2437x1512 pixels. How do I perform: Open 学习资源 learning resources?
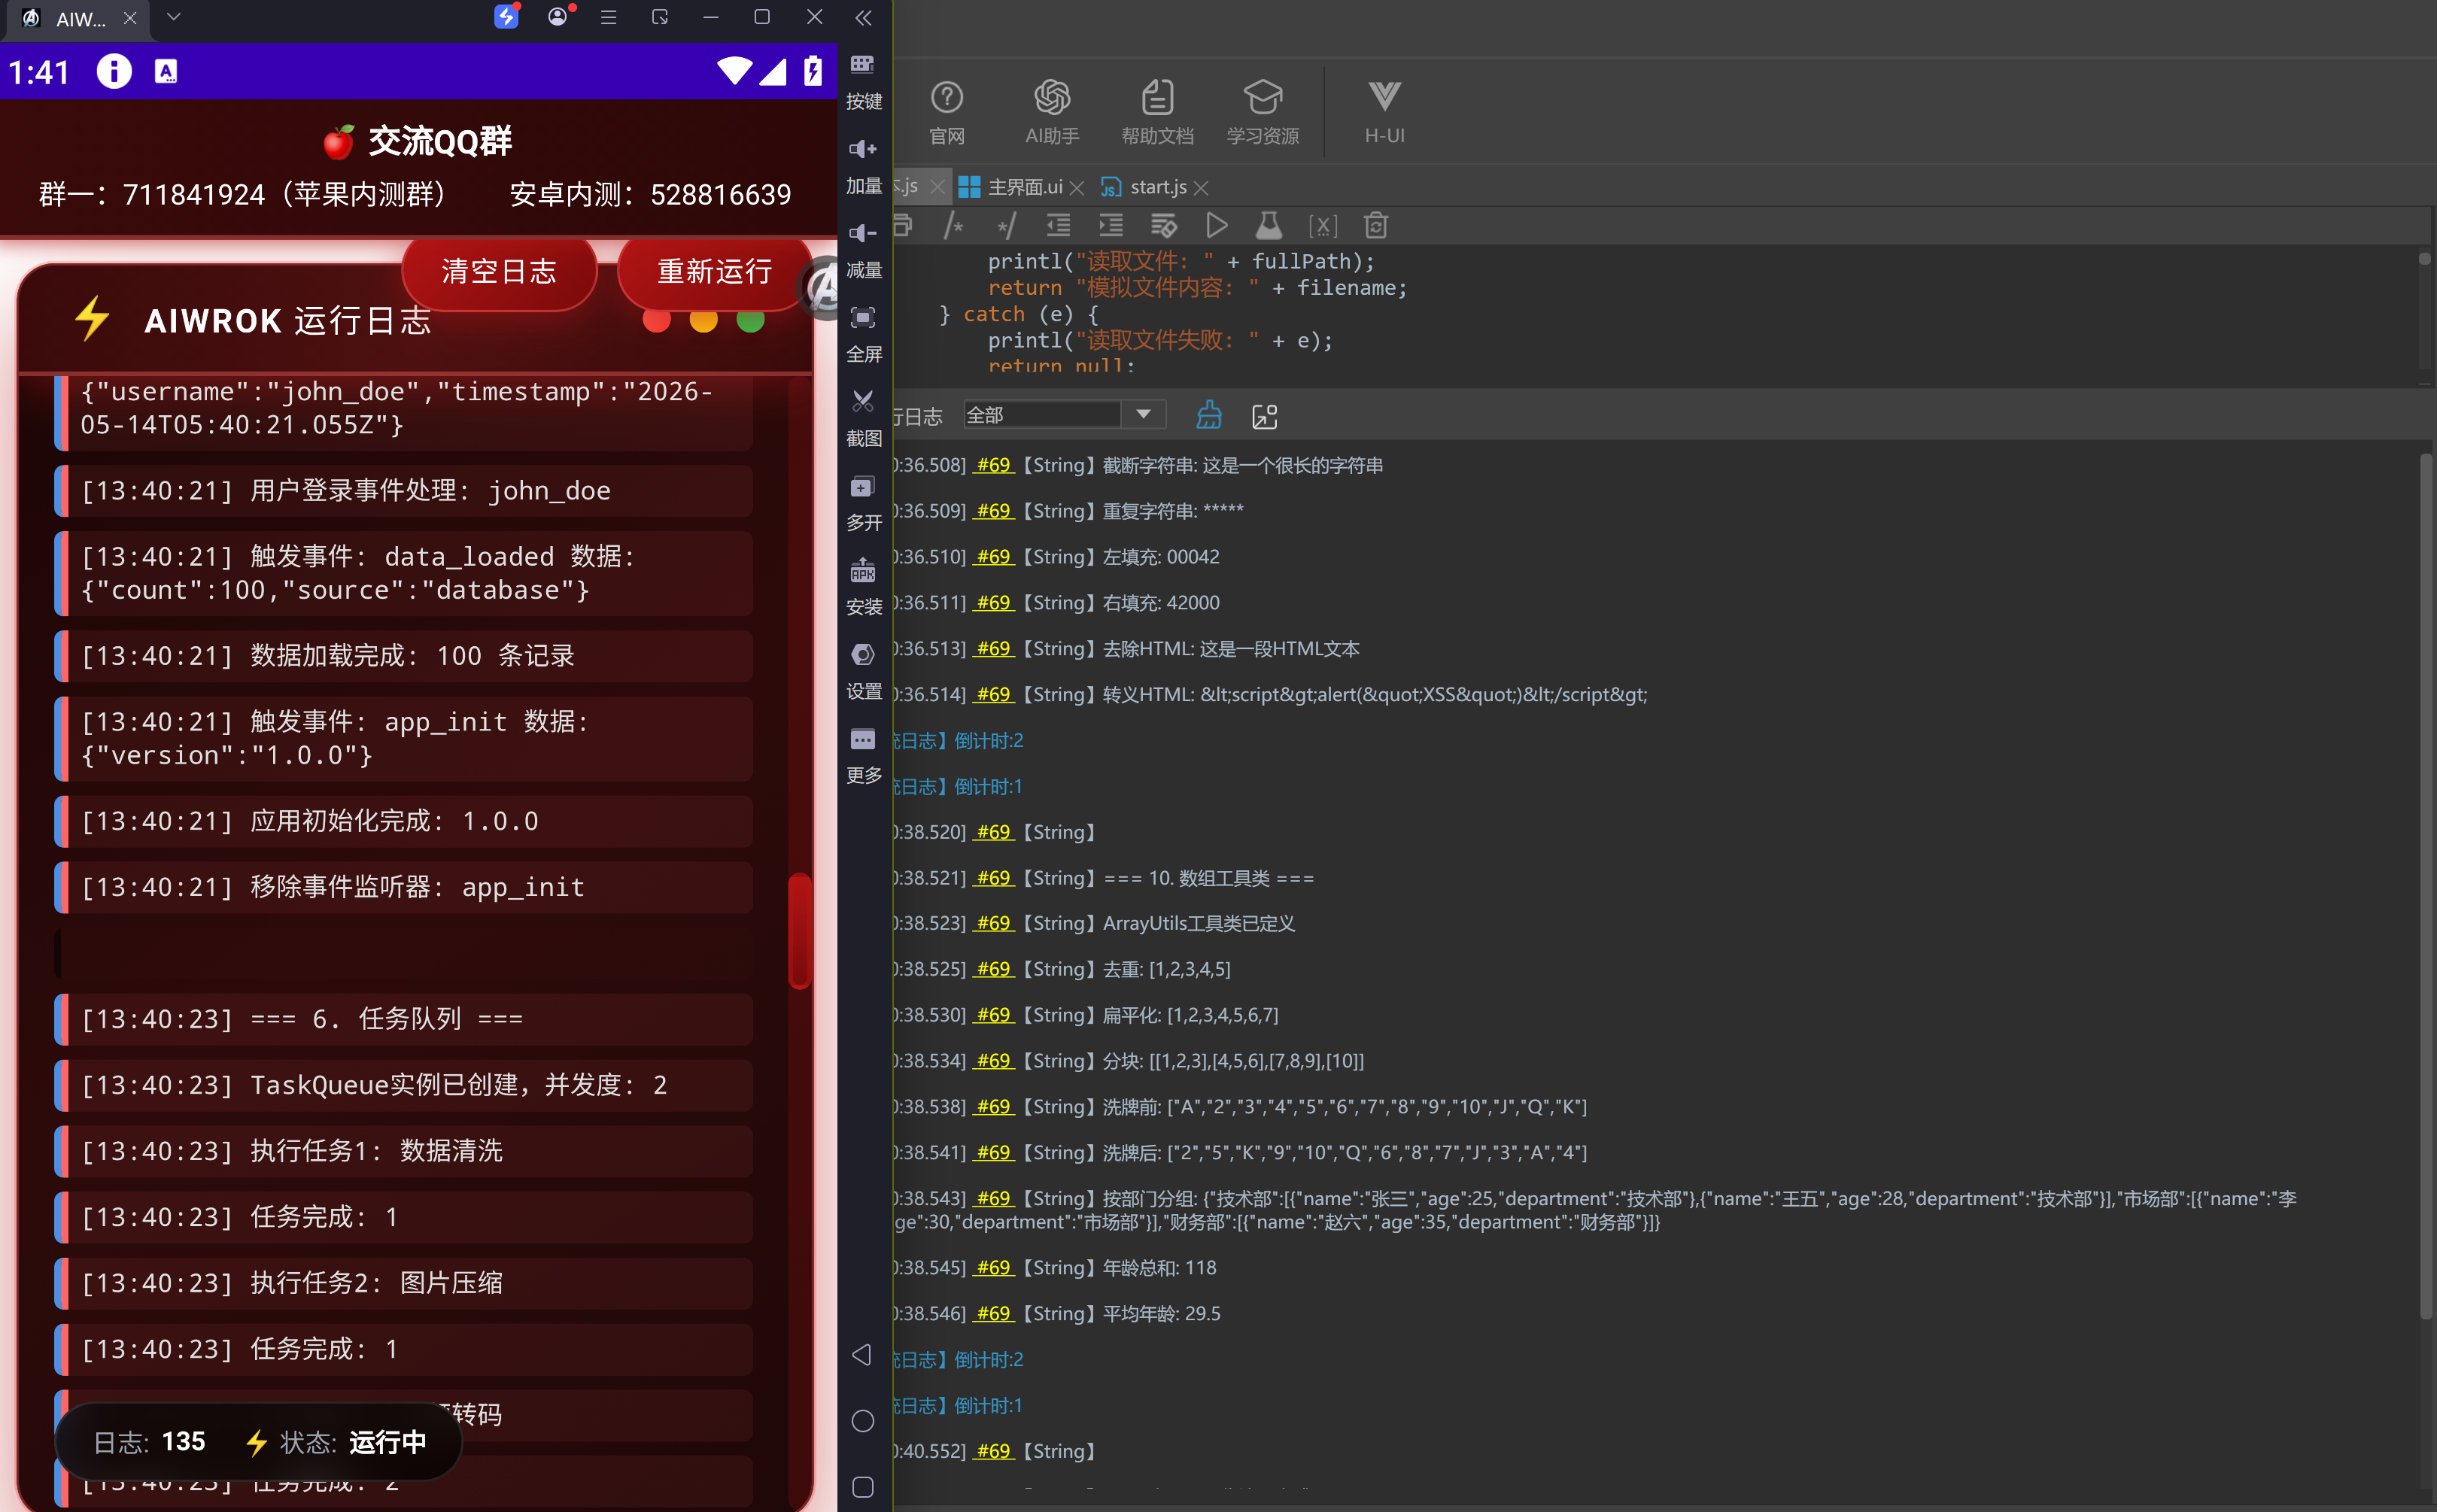coord(1263,112)
